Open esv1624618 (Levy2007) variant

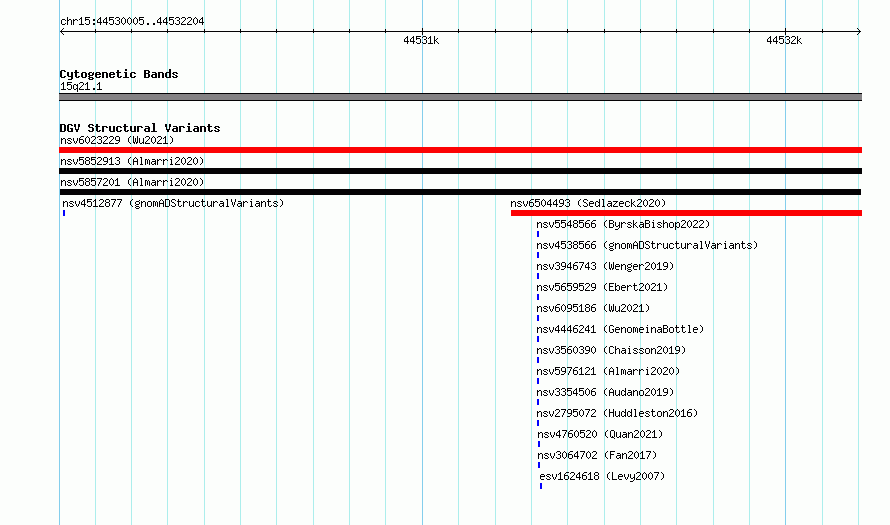coord(602,476)
